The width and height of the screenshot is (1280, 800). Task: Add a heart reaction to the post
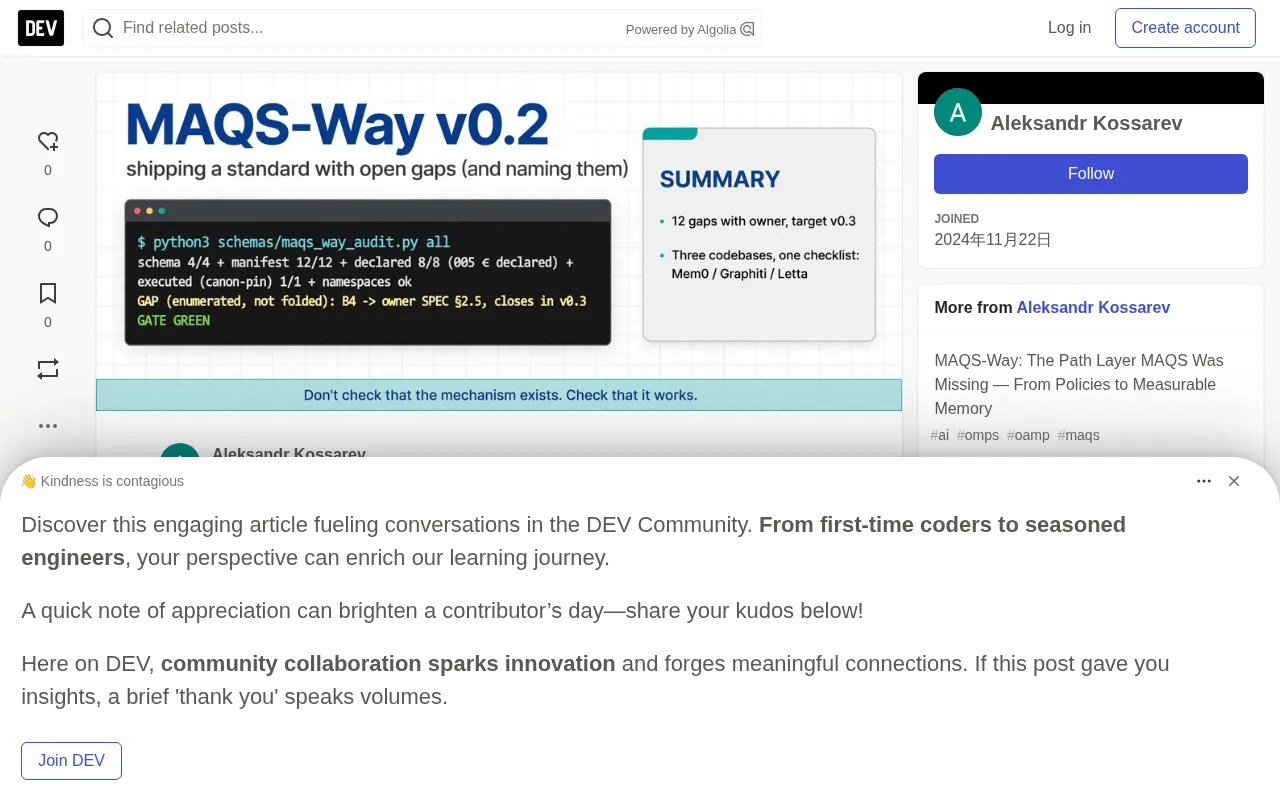click(48, 141)
